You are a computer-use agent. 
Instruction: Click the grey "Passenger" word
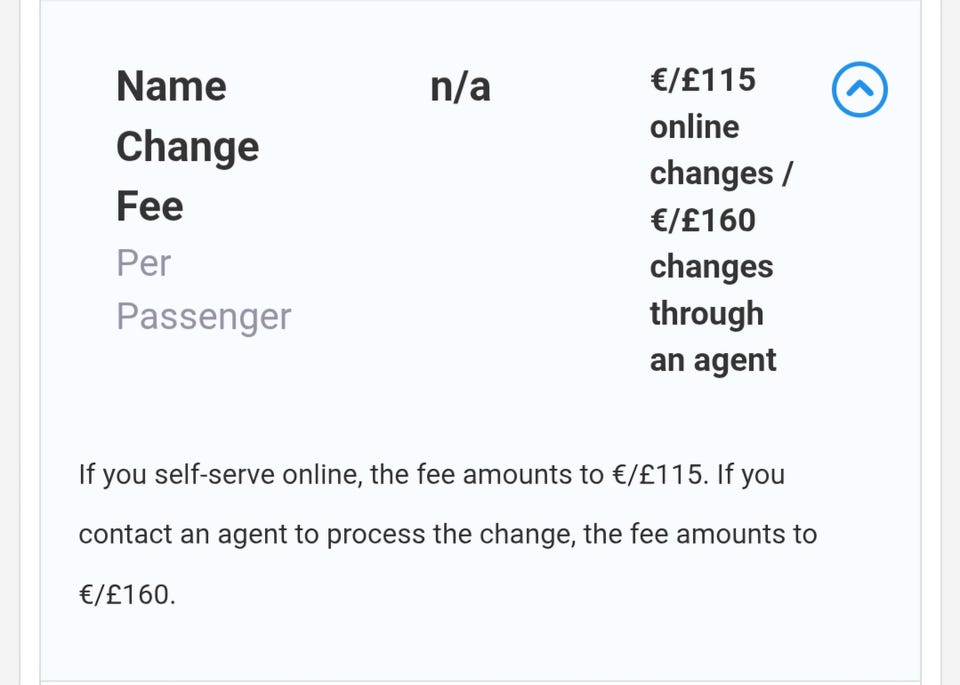click(x=203, y=317)
